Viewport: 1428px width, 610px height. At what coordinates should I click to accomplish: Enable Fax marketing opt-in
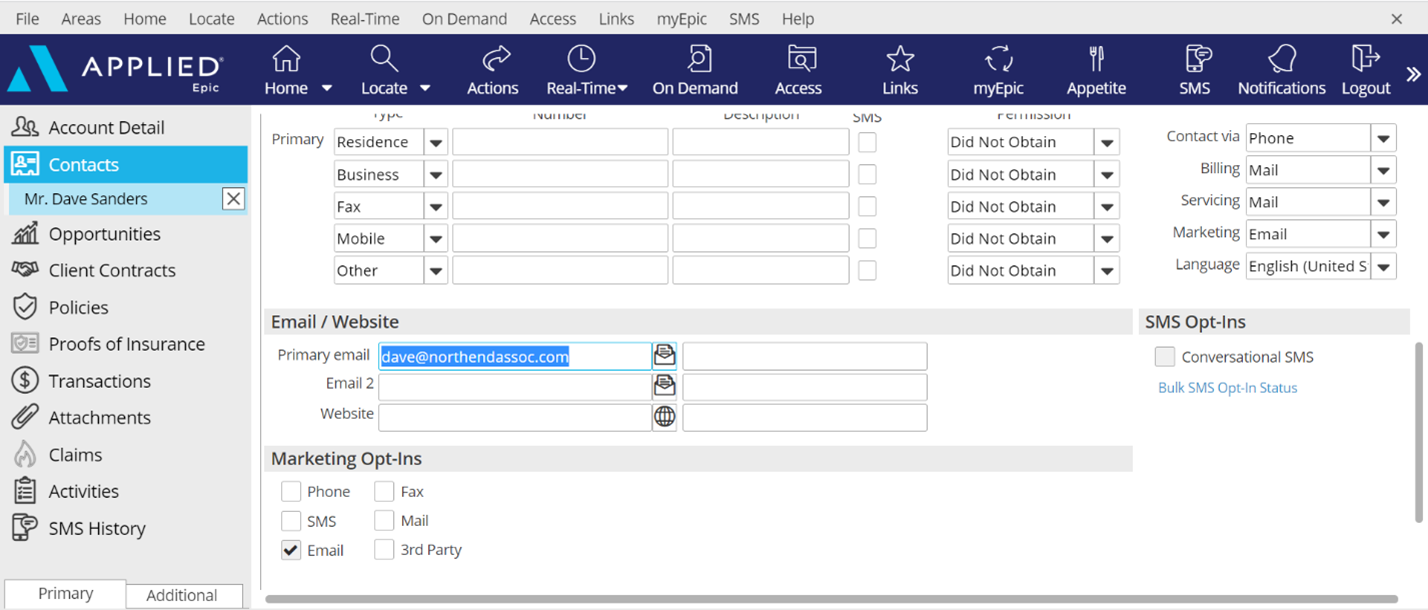[x=384, y=491]
